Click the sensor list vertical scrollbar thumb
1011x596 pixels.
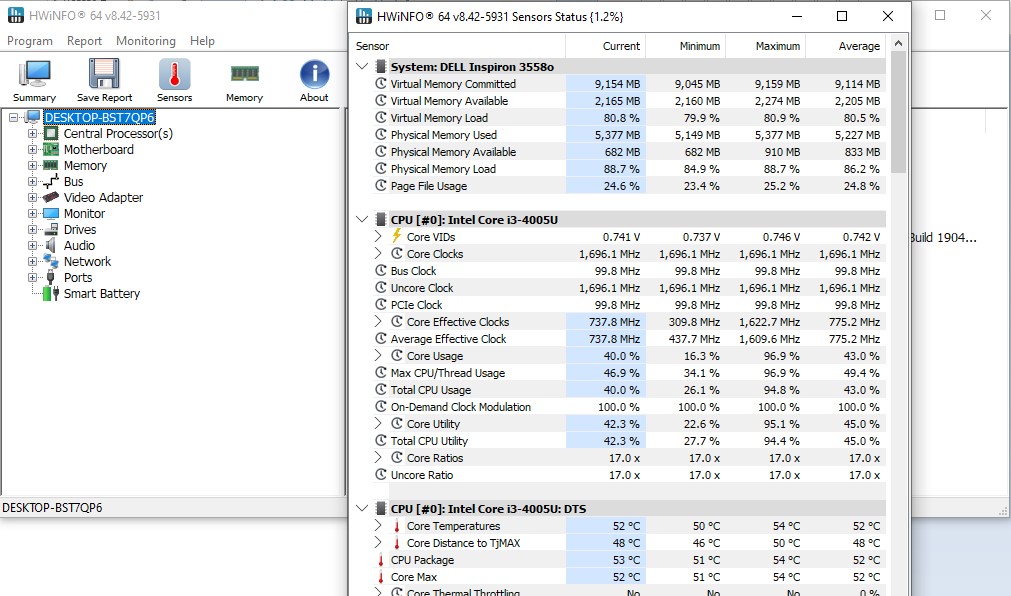tap(898, 112)
